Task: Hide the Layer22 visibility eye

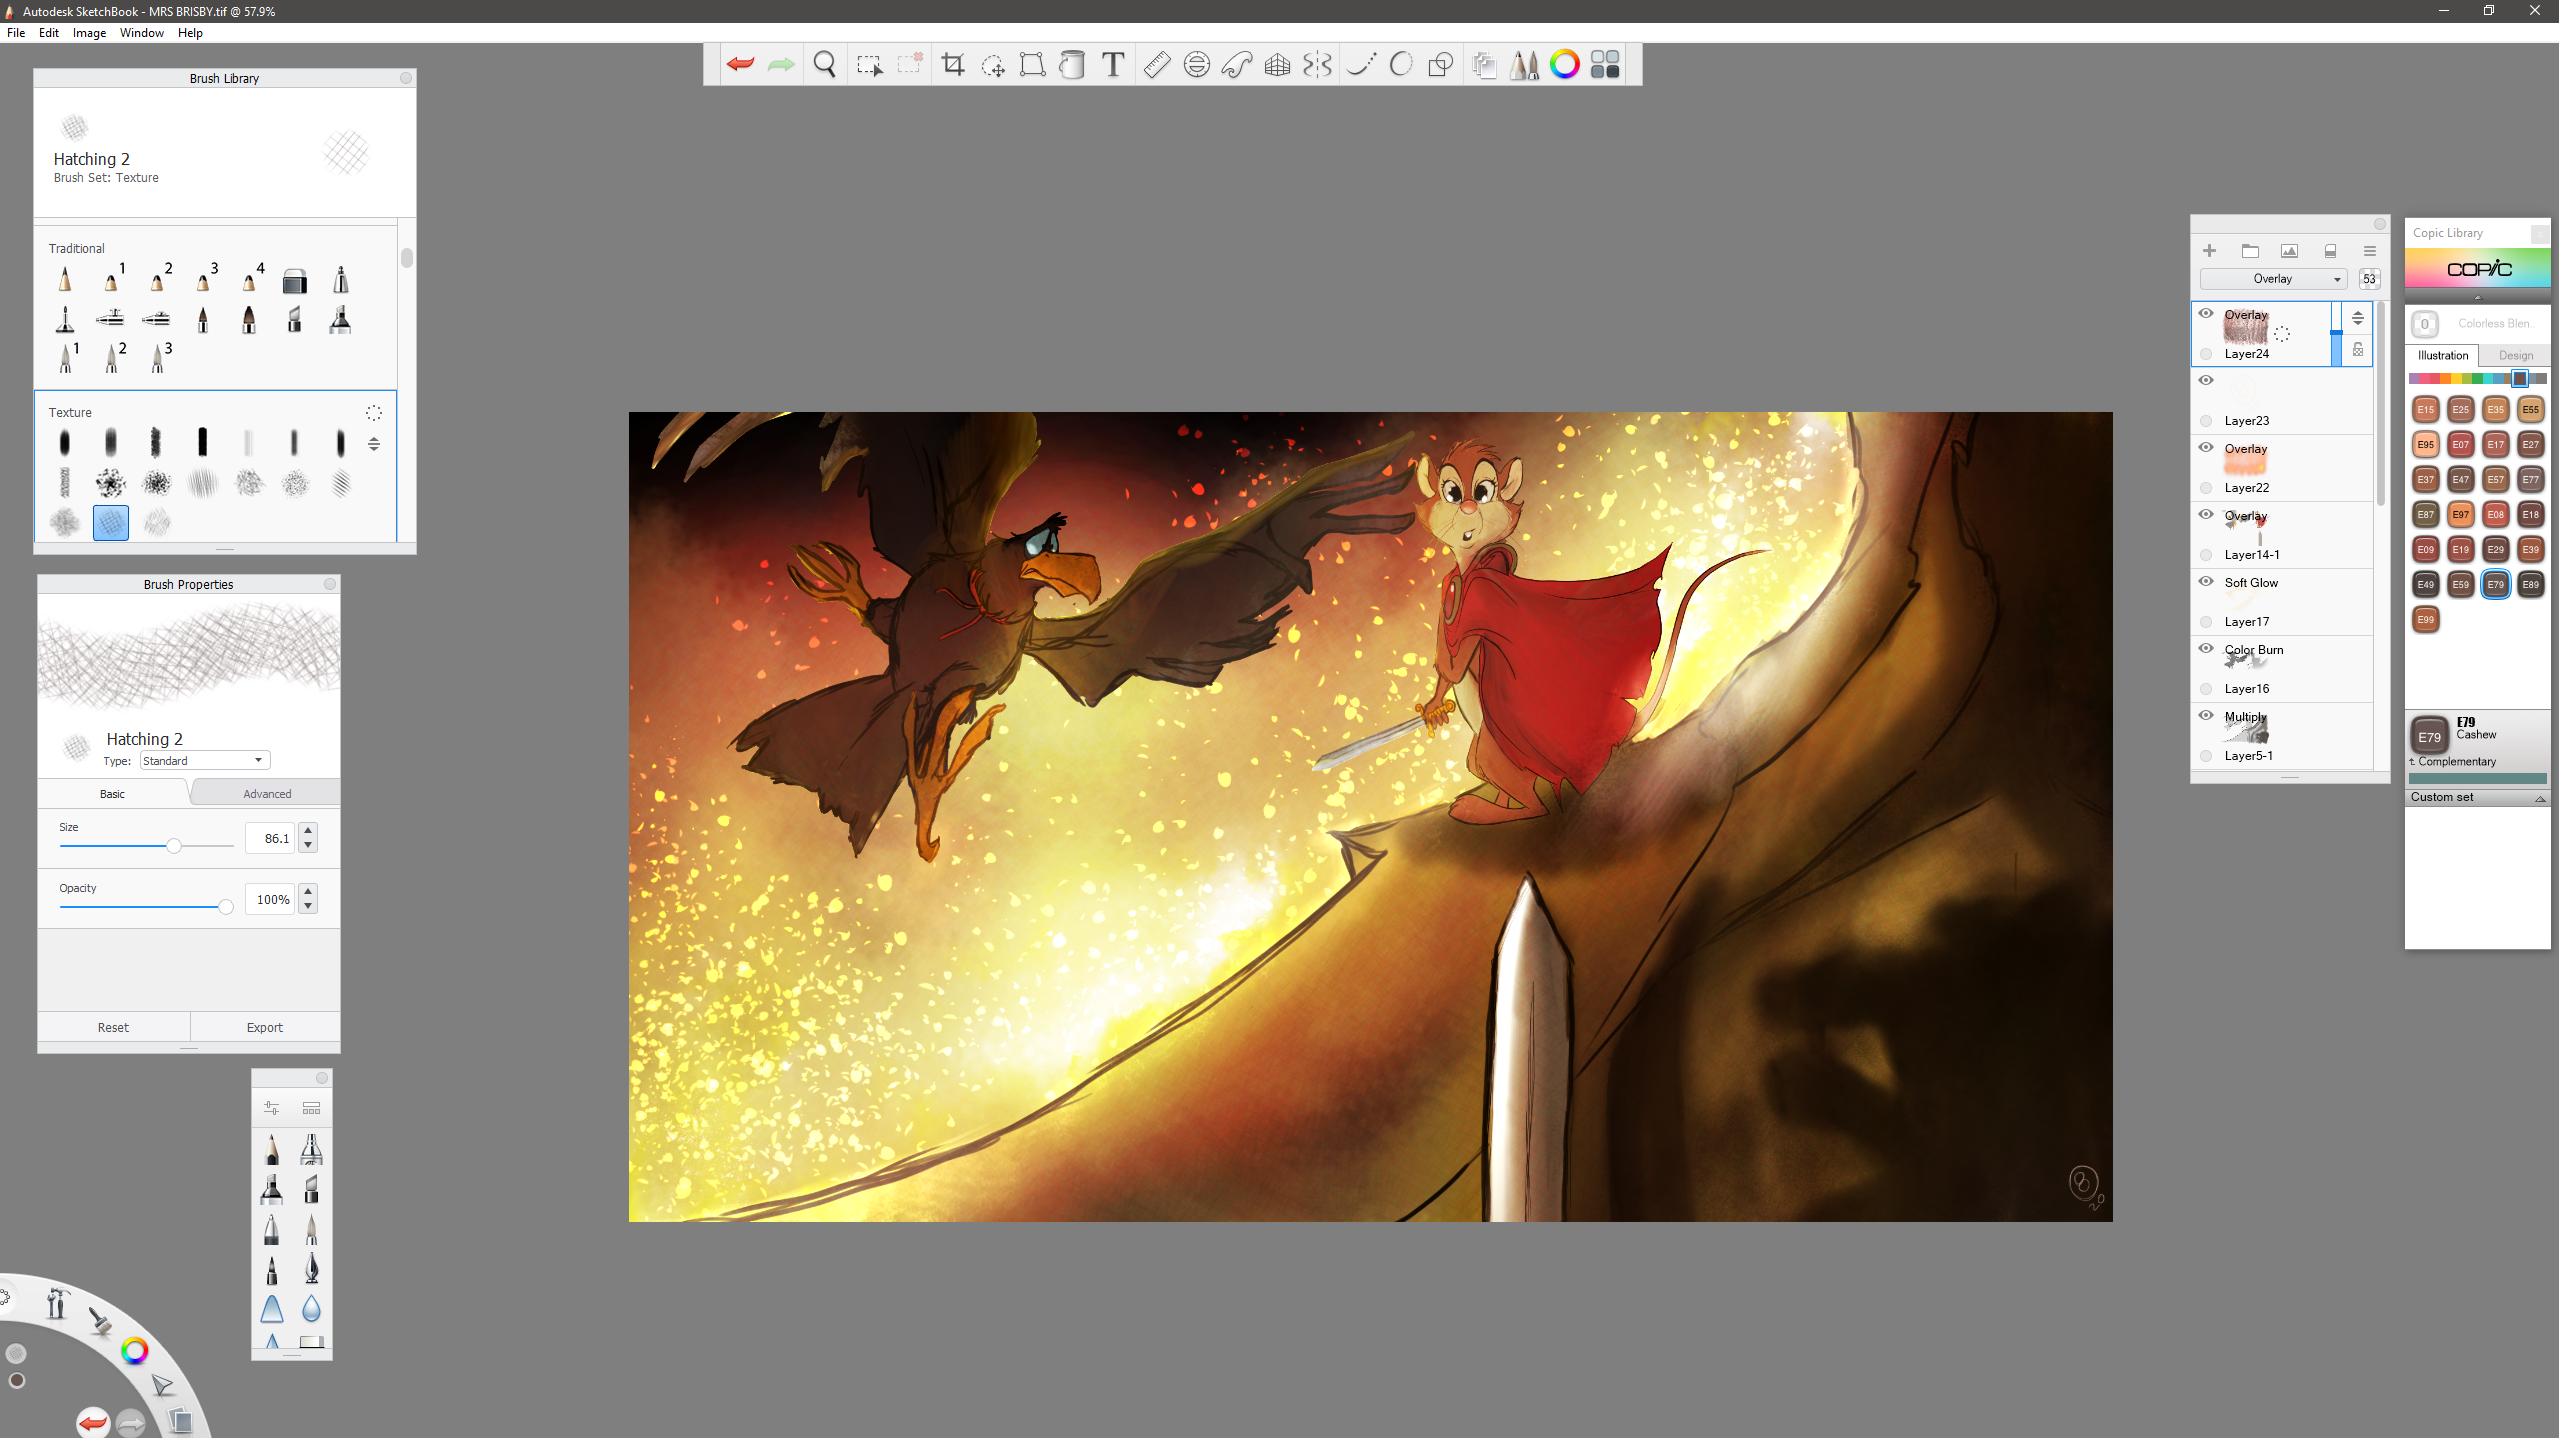Action: point(2205,448)
